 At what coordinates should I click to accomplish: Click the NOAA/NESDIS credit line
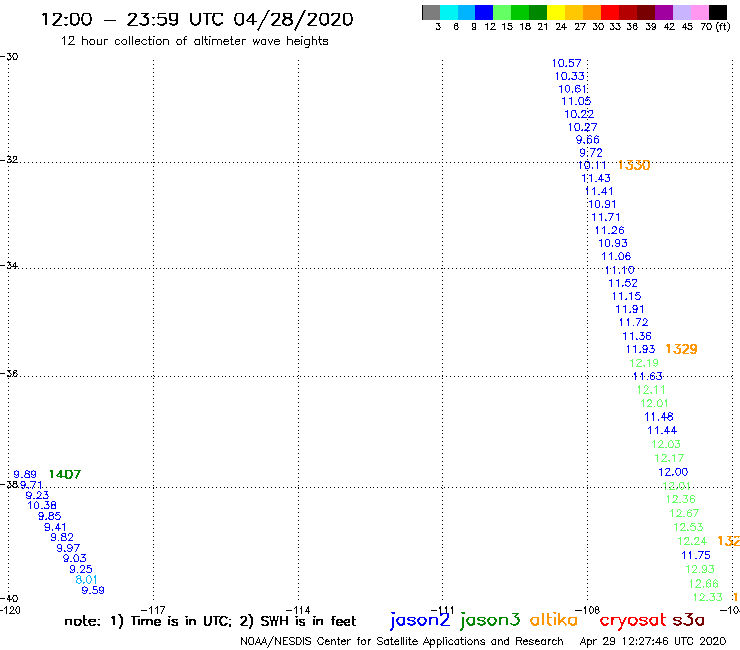click(x=402, y=642)
